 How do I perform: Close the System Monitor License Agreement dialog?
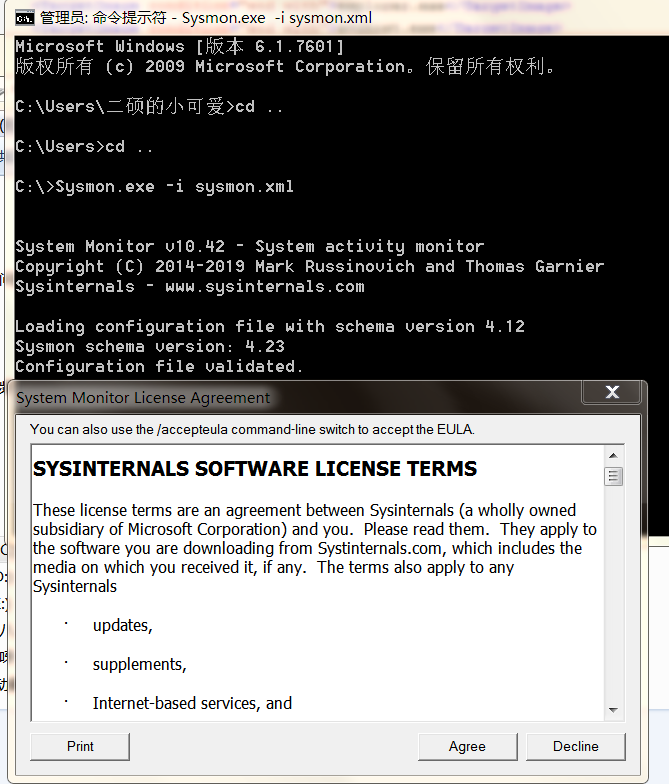click(612, 392)
